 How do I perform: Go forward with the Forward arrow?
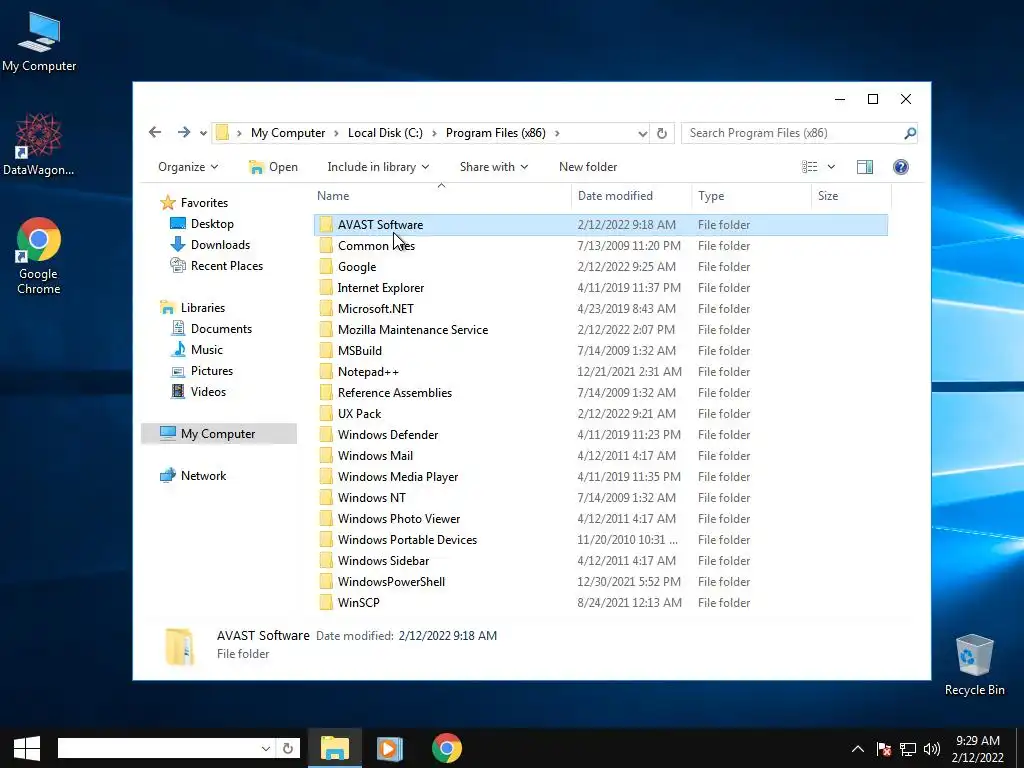184,133
